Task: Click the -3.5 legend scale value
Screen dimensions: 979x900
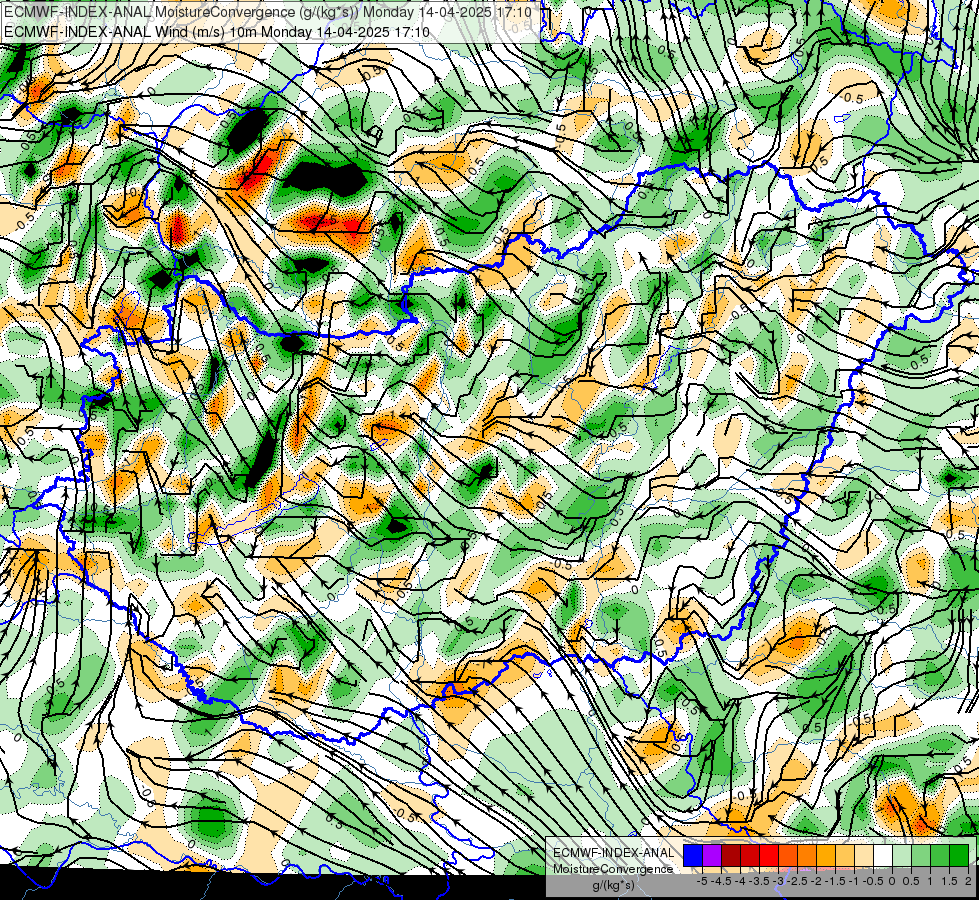Action: 759,881
